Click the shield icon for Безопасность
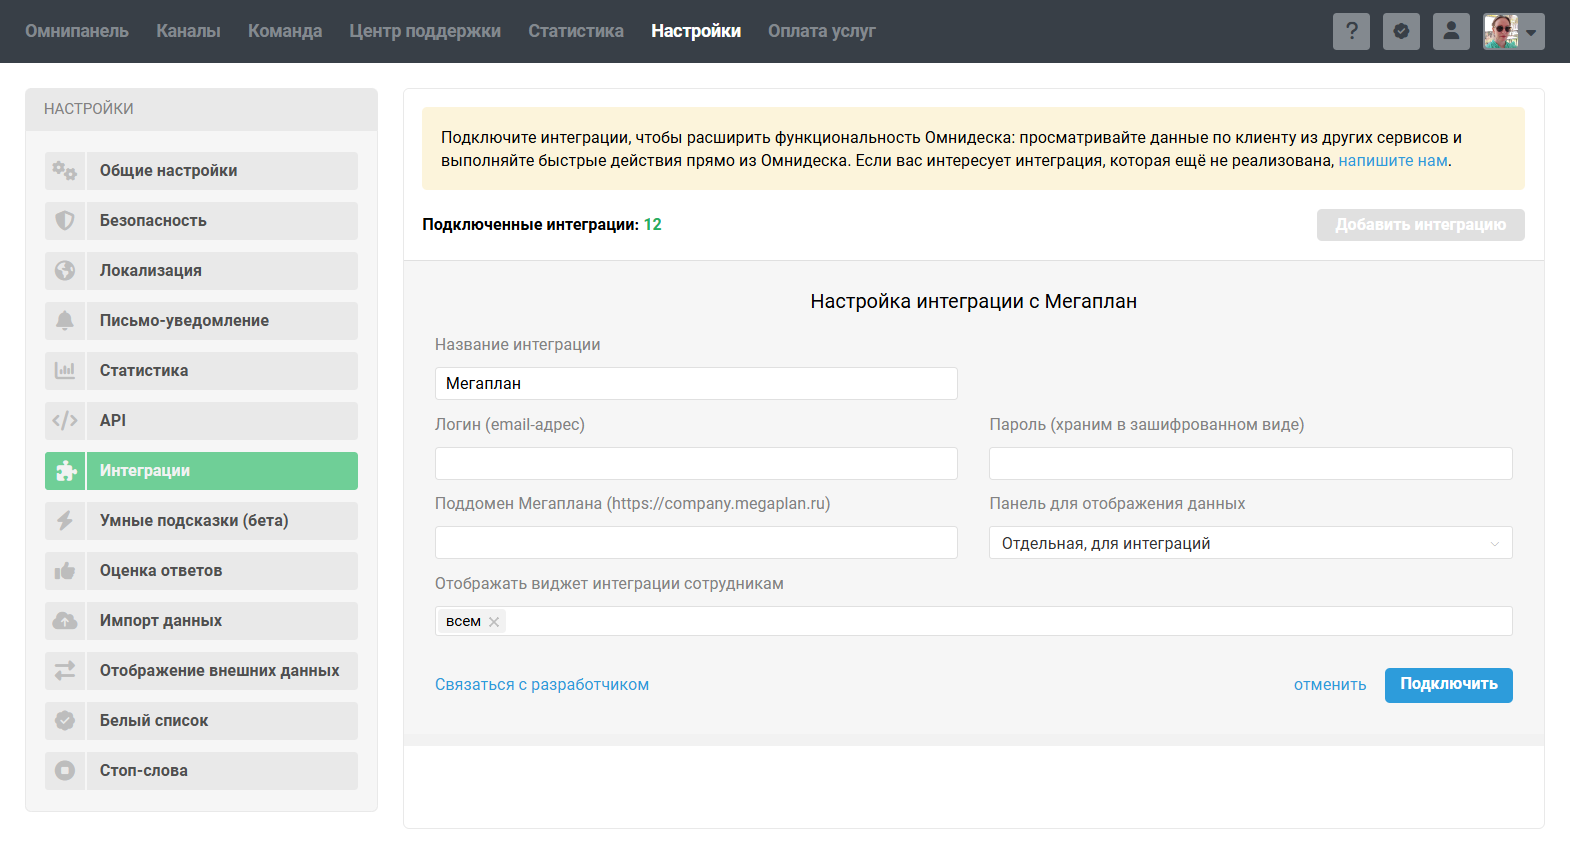 coord(65,221)
